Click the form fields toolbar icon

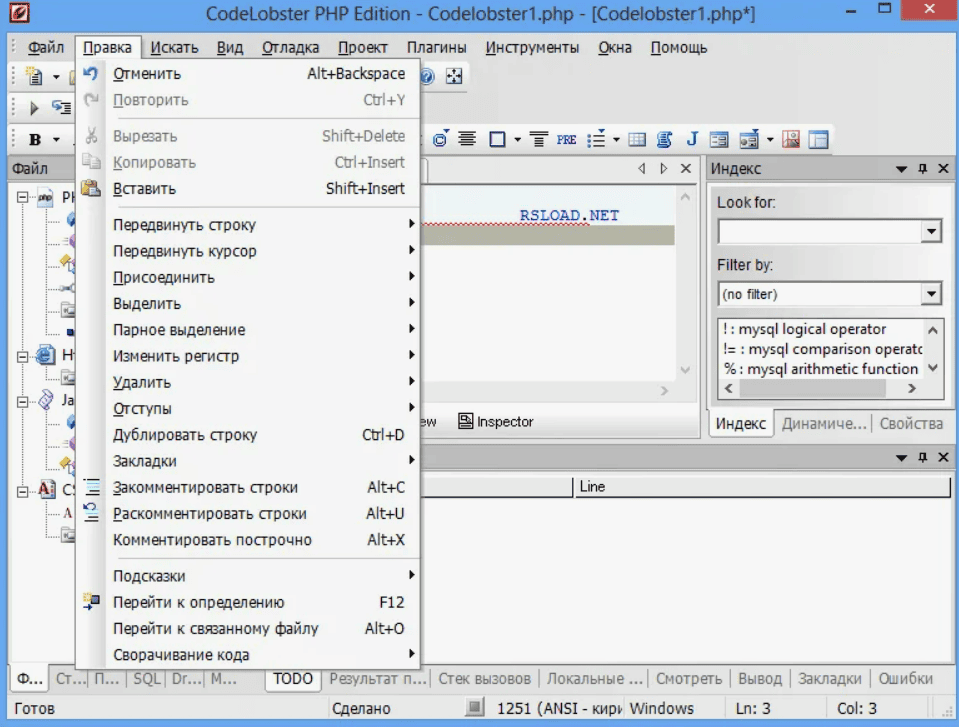click(719, 139)
